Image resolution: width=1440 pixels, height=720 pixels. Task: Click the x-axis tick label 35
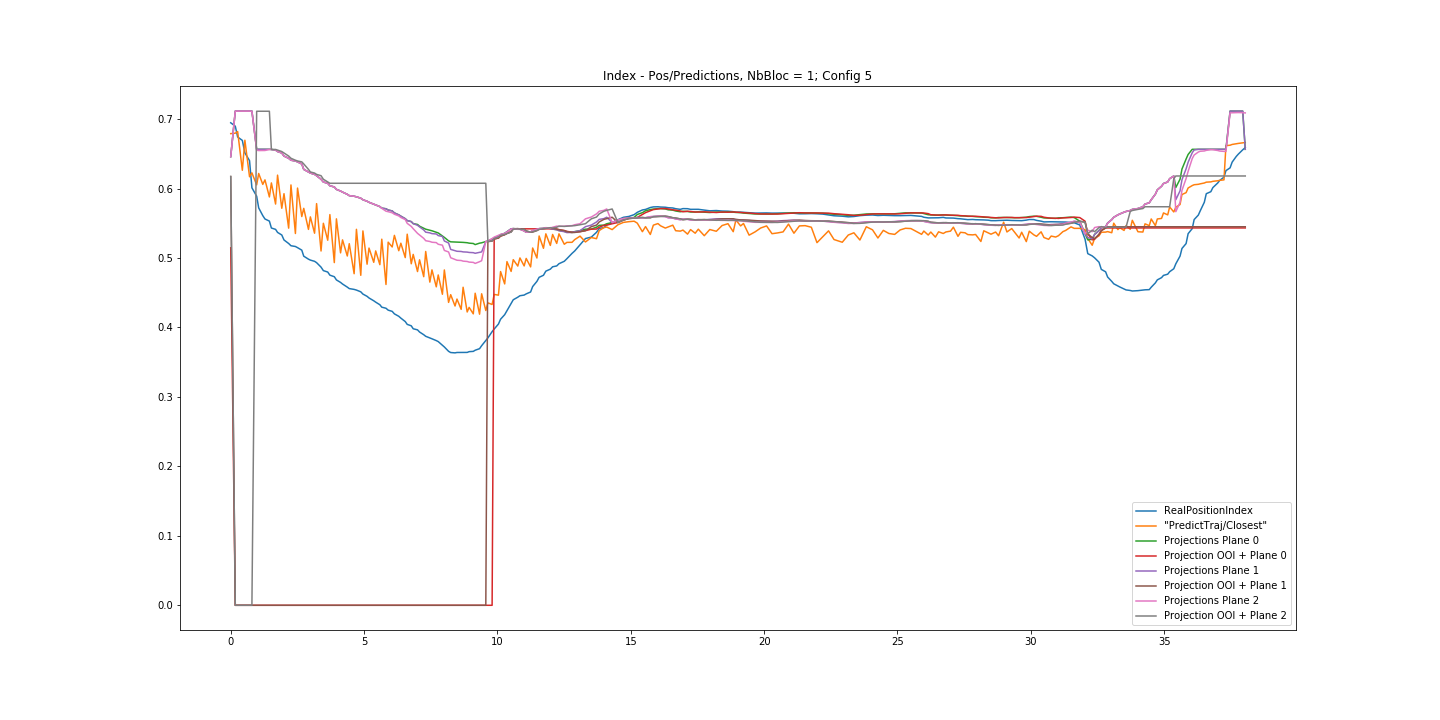[x=1164, y=641]
